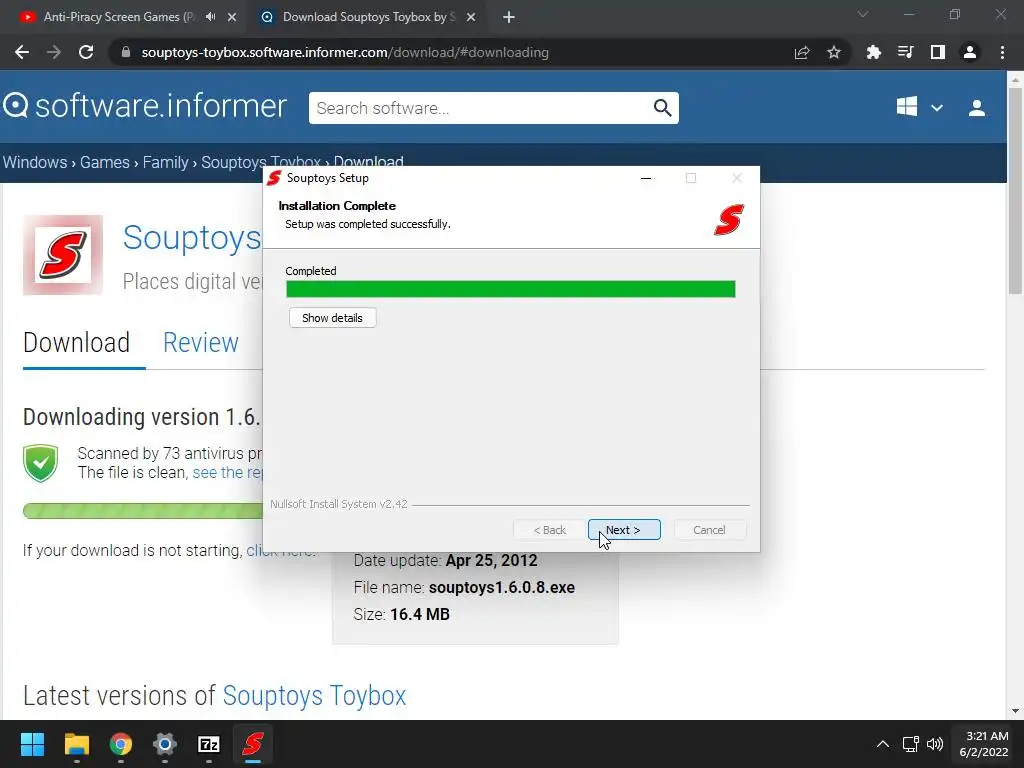Open Chrome profile avatar
The height and width of the screenshot is (768, 1024).
(x=970, y=52)
